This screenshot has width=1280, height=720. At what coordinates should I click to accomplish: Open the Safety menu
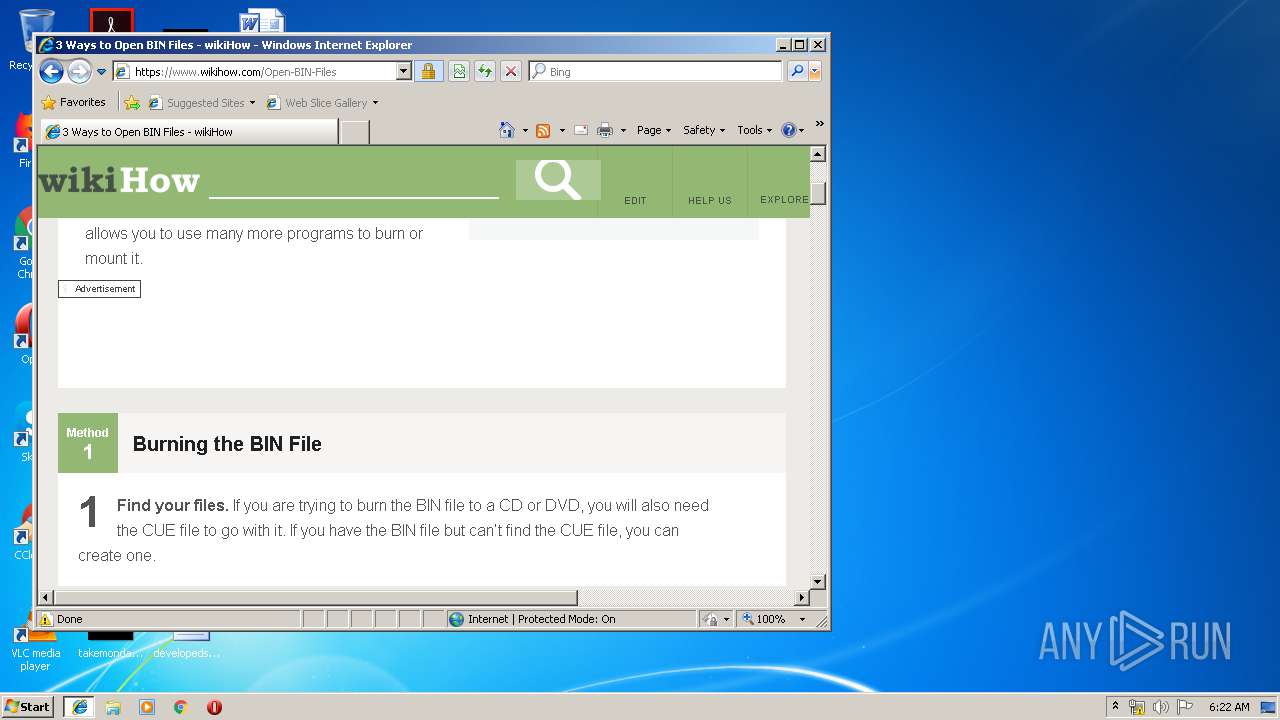(x=704, y=130)
